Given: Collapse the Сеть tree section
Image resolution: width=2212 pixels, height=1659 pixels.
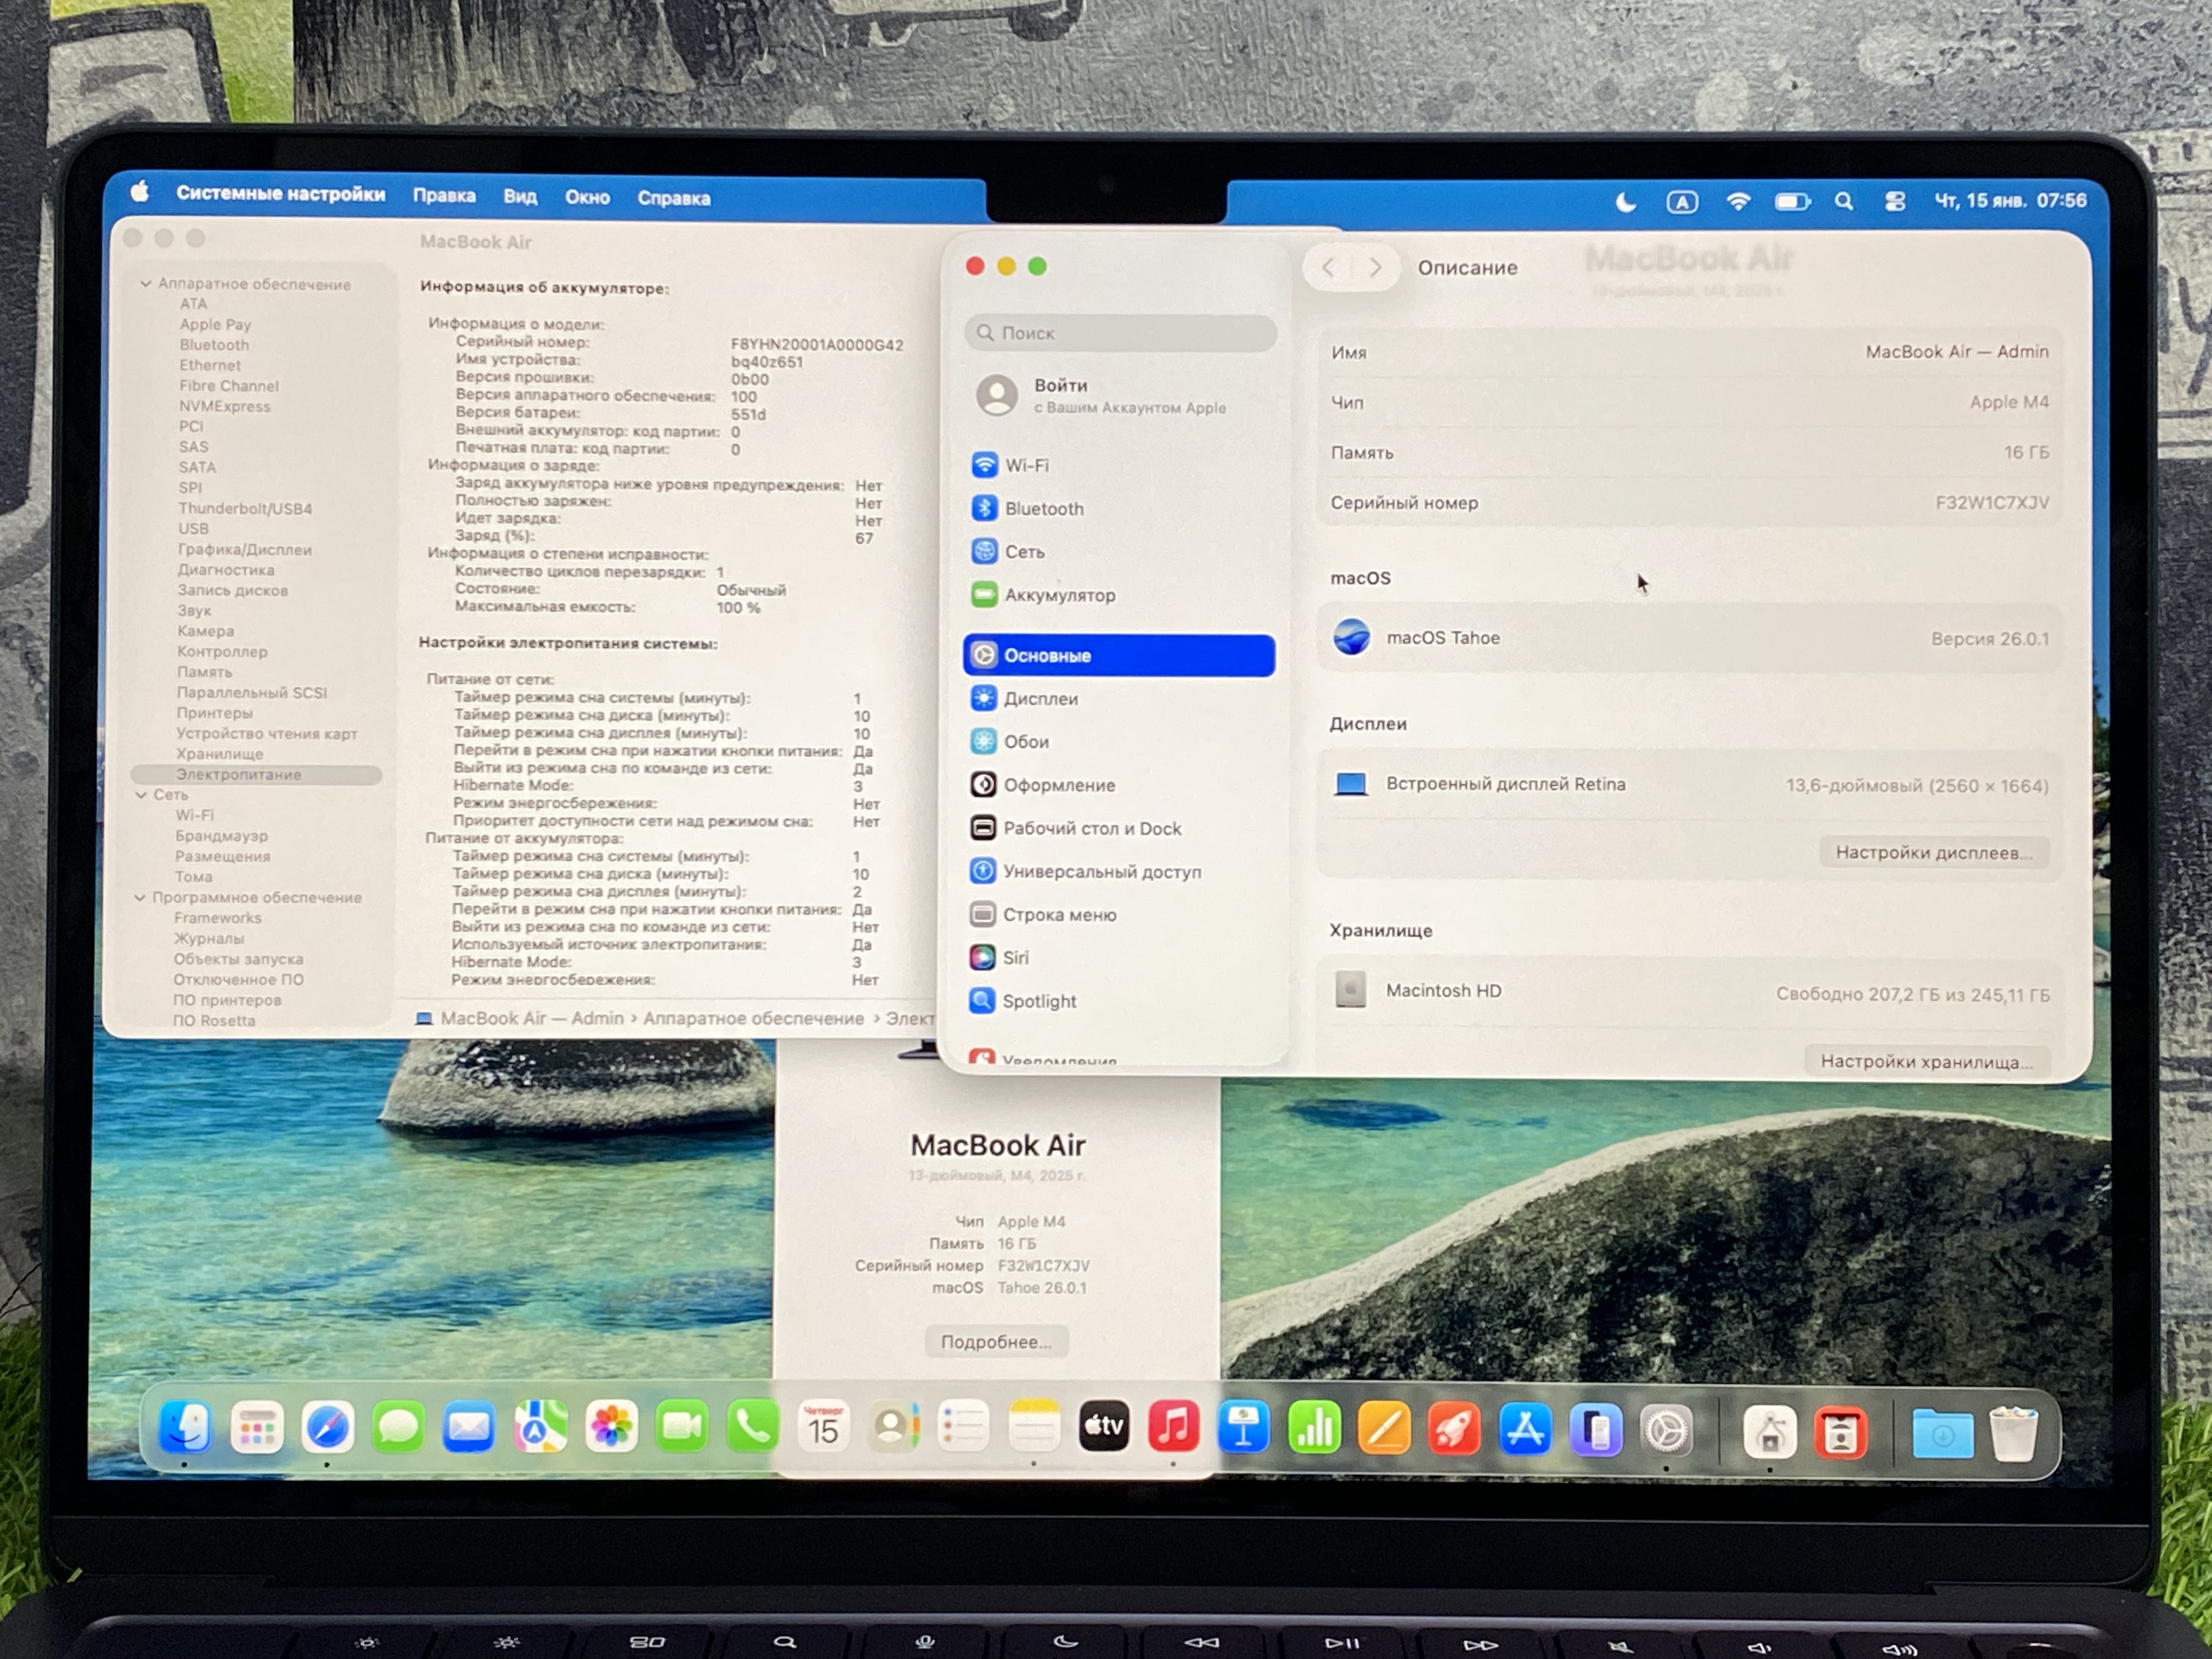Looking at the screenshot, I should 141,794.
